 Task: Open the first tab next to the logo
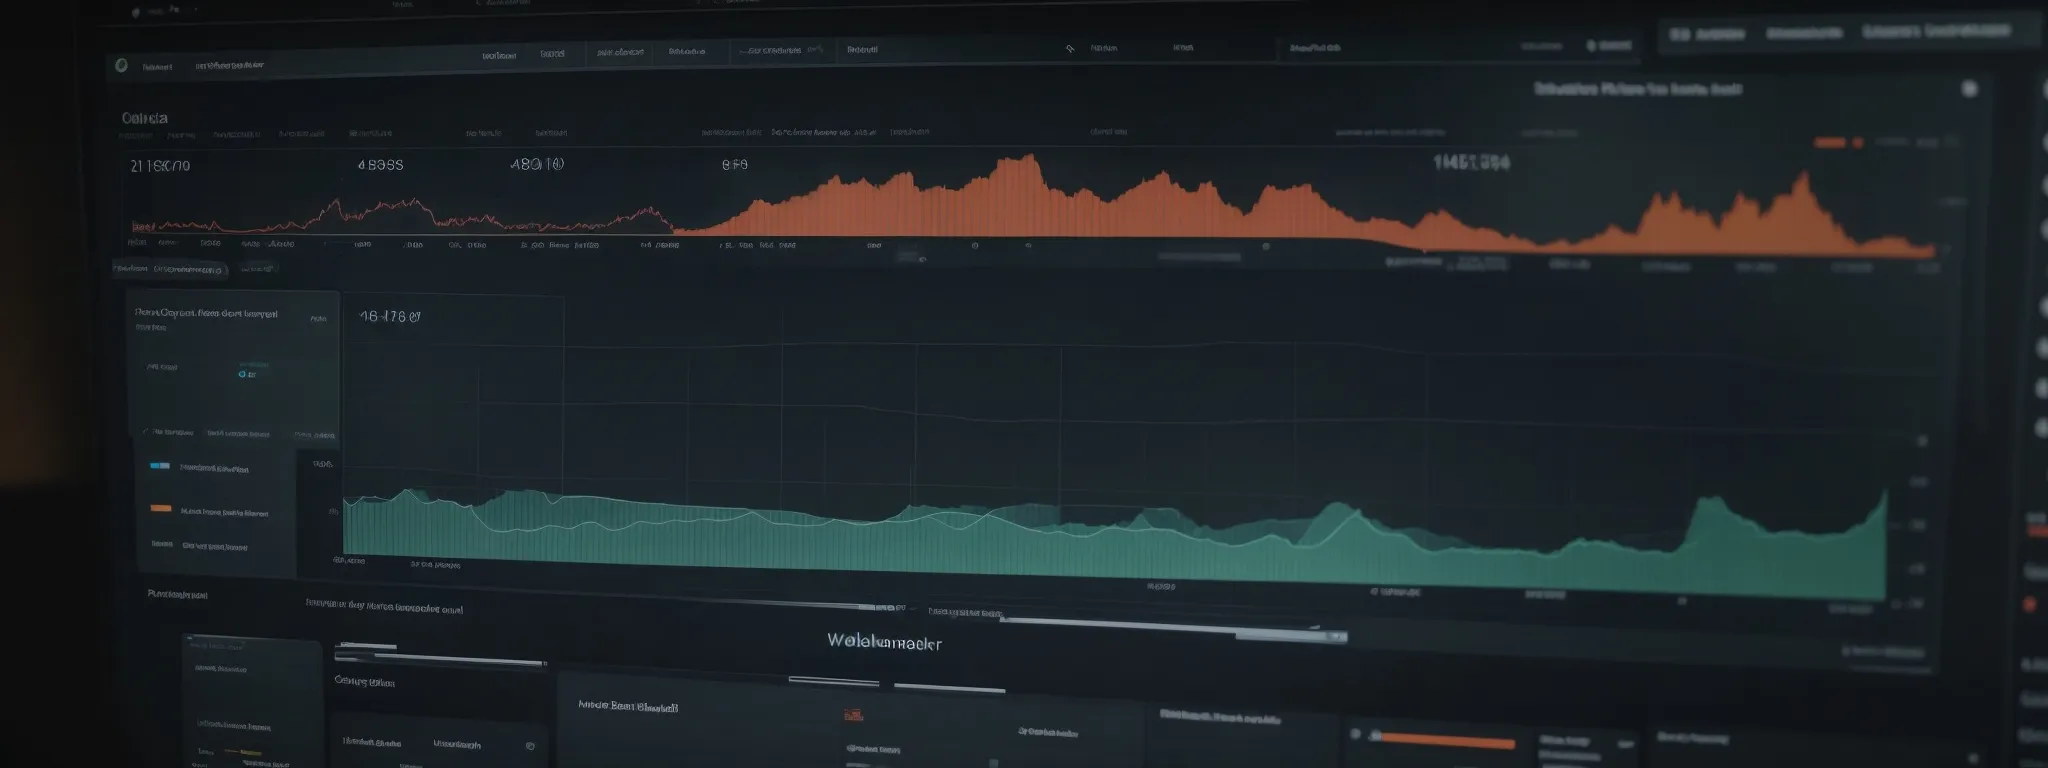point(156,67)
